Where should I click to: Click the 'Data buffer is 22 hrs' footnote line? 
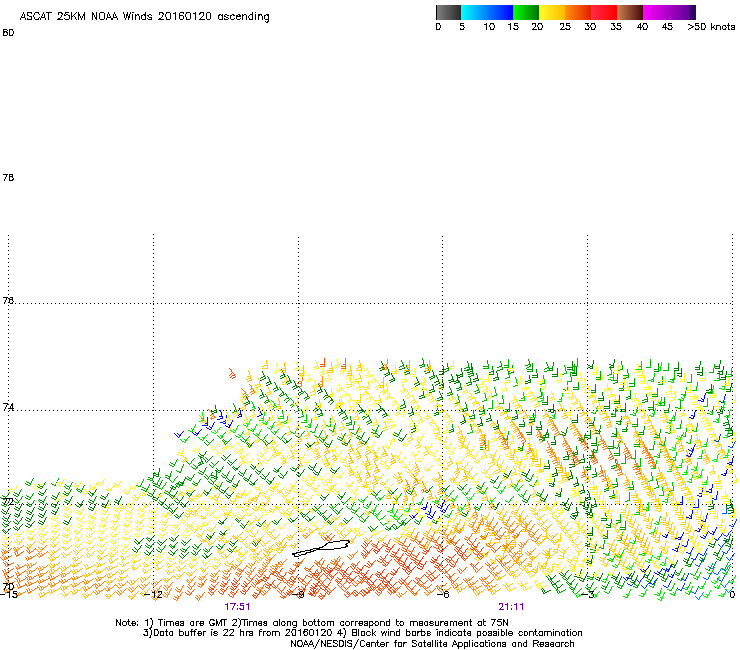(362, 633)
